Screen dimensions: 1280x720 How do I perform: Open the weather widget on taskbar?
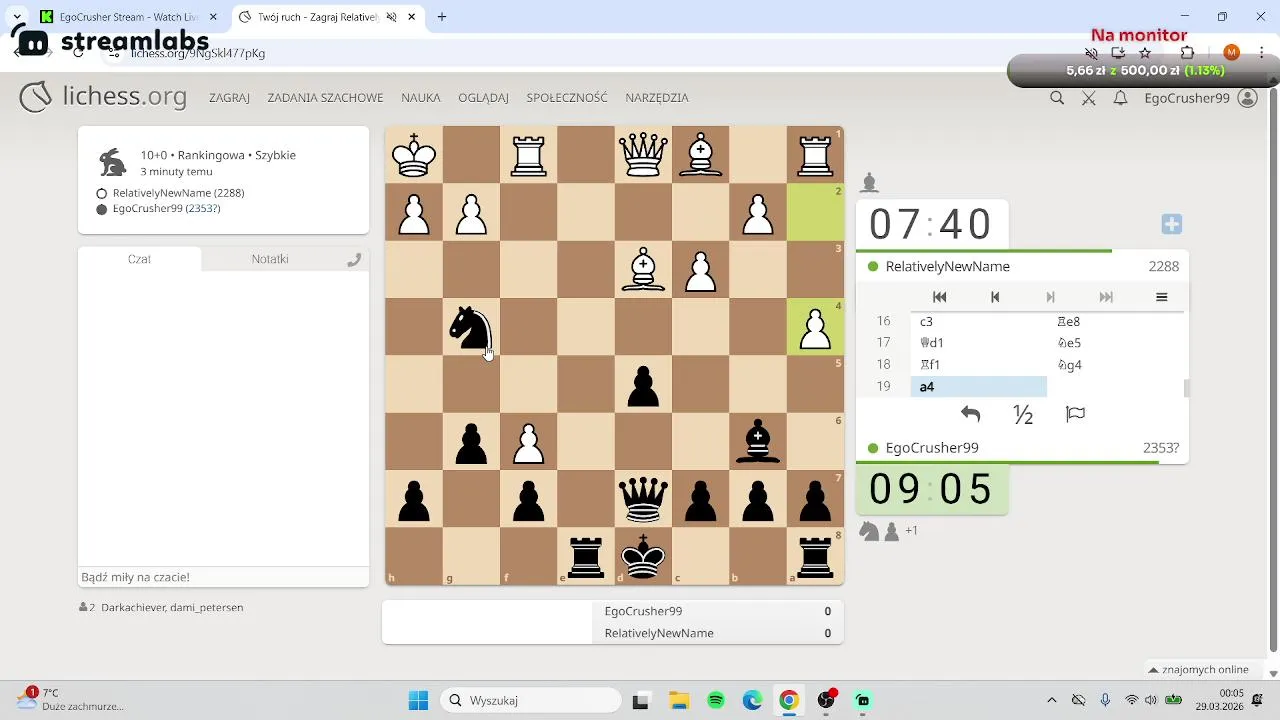click(70, 699)
